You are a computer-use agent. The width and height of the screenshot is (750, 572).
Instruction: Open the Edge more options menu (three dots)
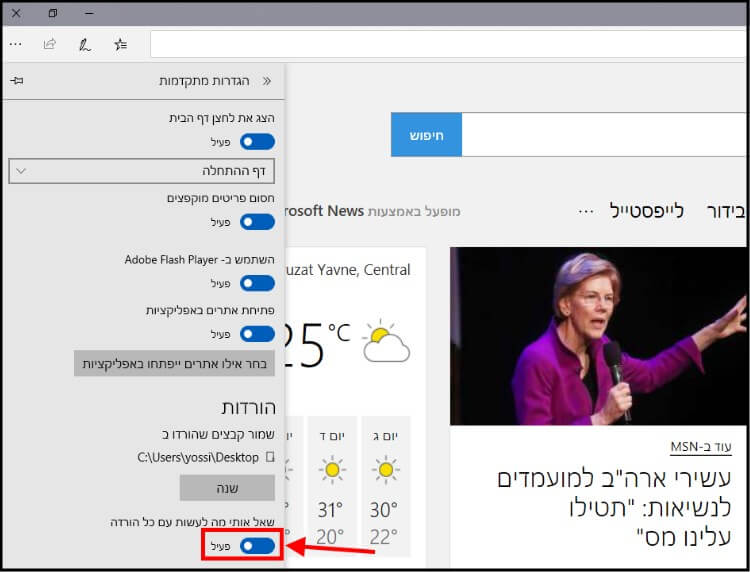[15, 44]
